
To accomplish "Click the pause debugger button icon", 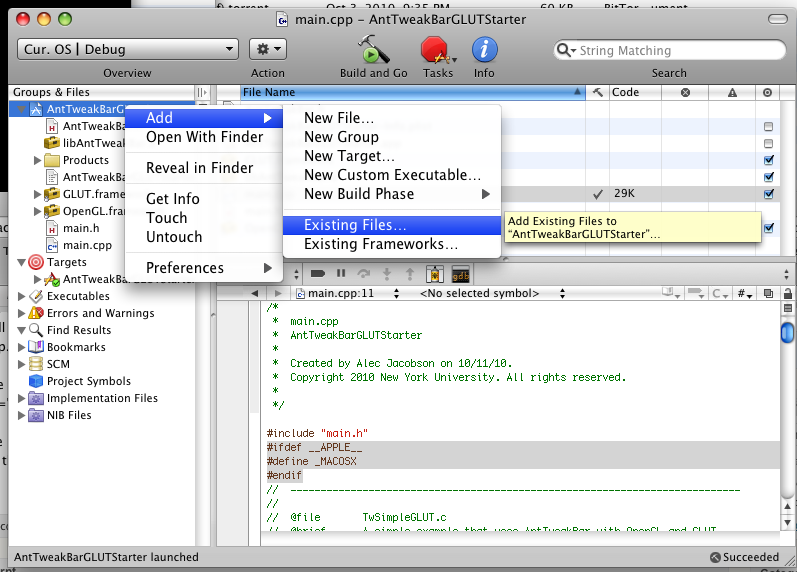I will [341, 273].
